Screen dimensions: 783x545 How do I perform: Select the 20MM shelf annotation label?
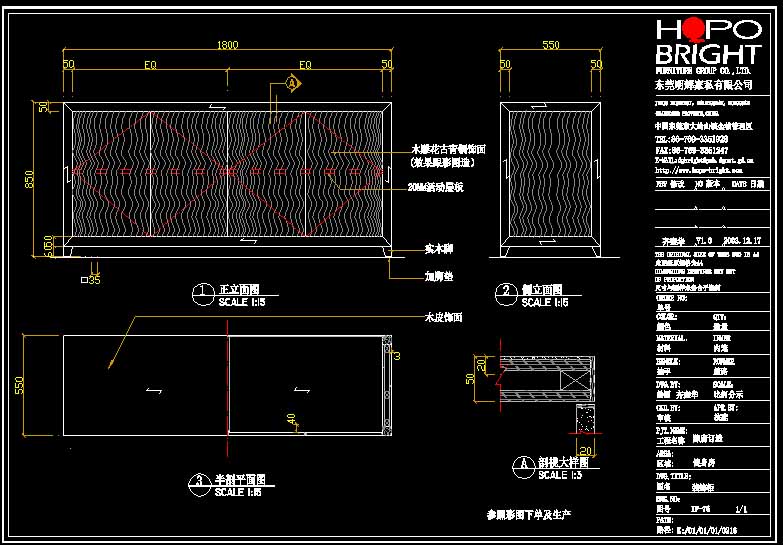pos(435,187)
